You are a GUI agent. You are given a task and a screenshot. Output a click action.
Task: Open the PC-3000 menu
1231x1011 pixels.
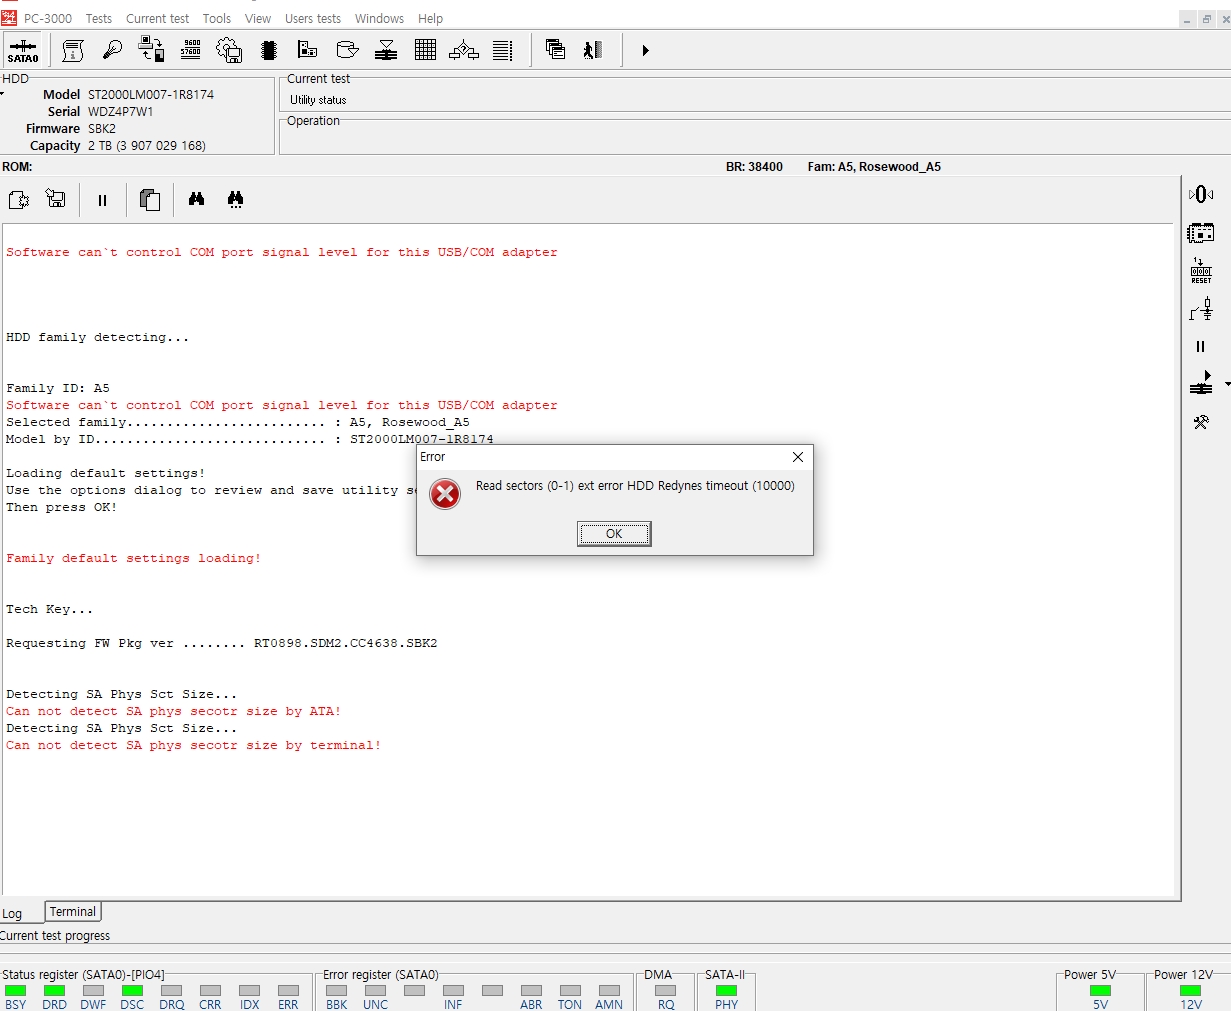click(48, 18)
